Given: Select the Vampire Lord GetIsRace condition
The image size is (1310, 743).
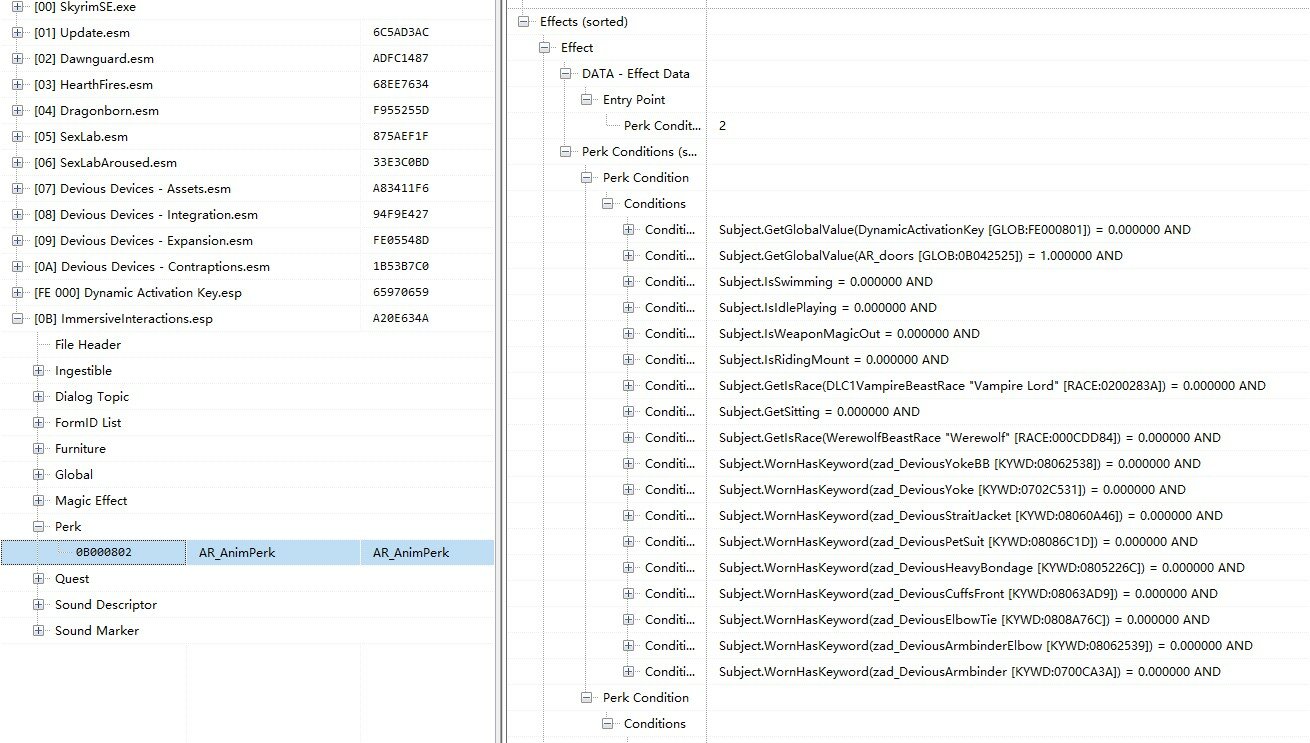Looking at the screenshot, I should point(992,386).
